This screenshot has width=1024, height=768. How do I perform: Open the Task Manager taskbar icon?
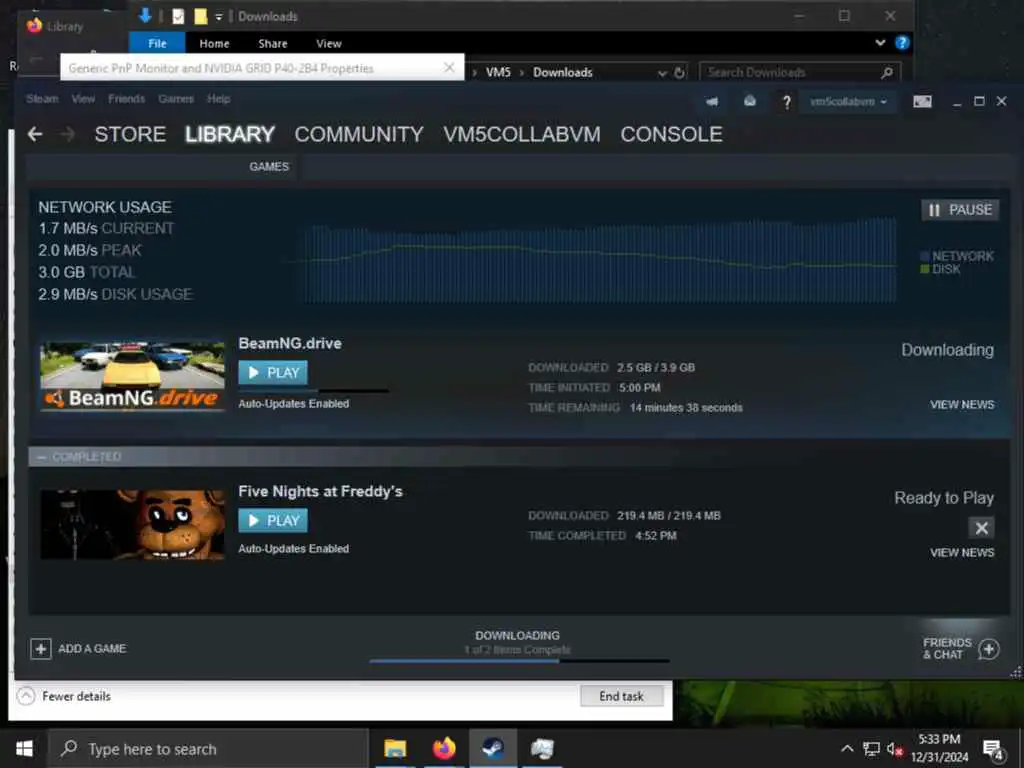(x=542, y=748)
